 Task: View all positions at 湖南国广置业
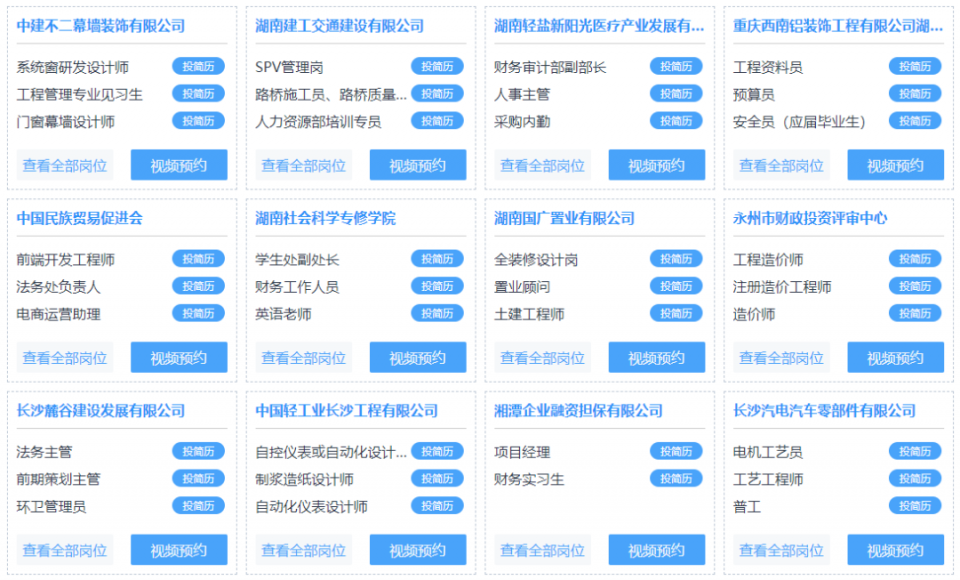(542, 358)
